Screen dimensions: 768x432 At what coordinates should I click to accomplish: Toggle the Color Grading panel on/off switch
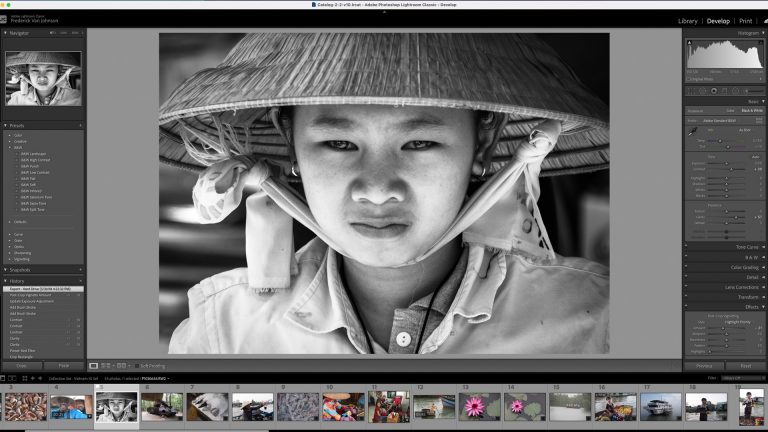(686, 267)
